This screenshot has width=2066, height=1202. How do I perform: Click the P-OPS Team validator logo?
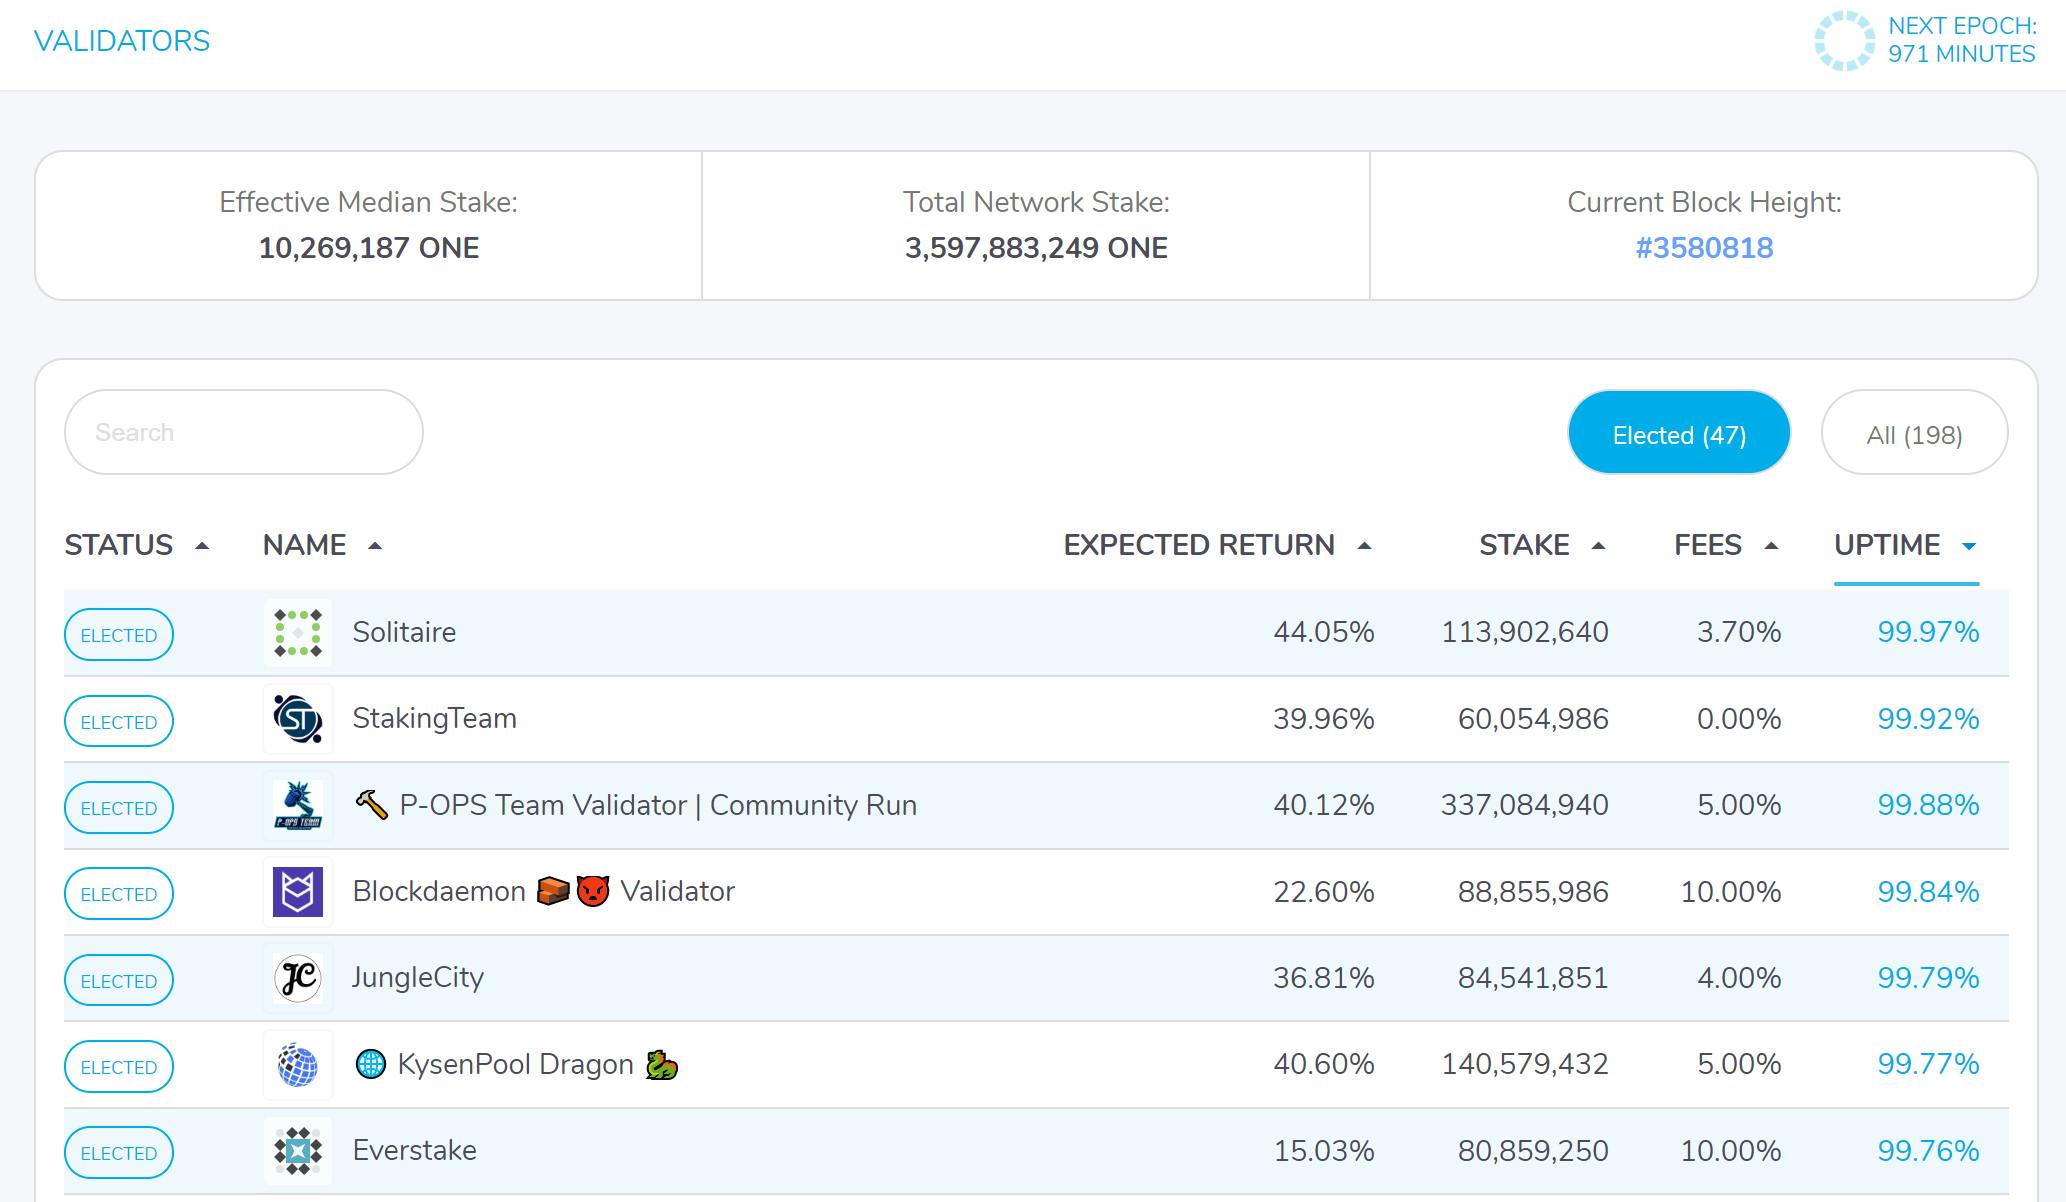click(x=298, y=806)
